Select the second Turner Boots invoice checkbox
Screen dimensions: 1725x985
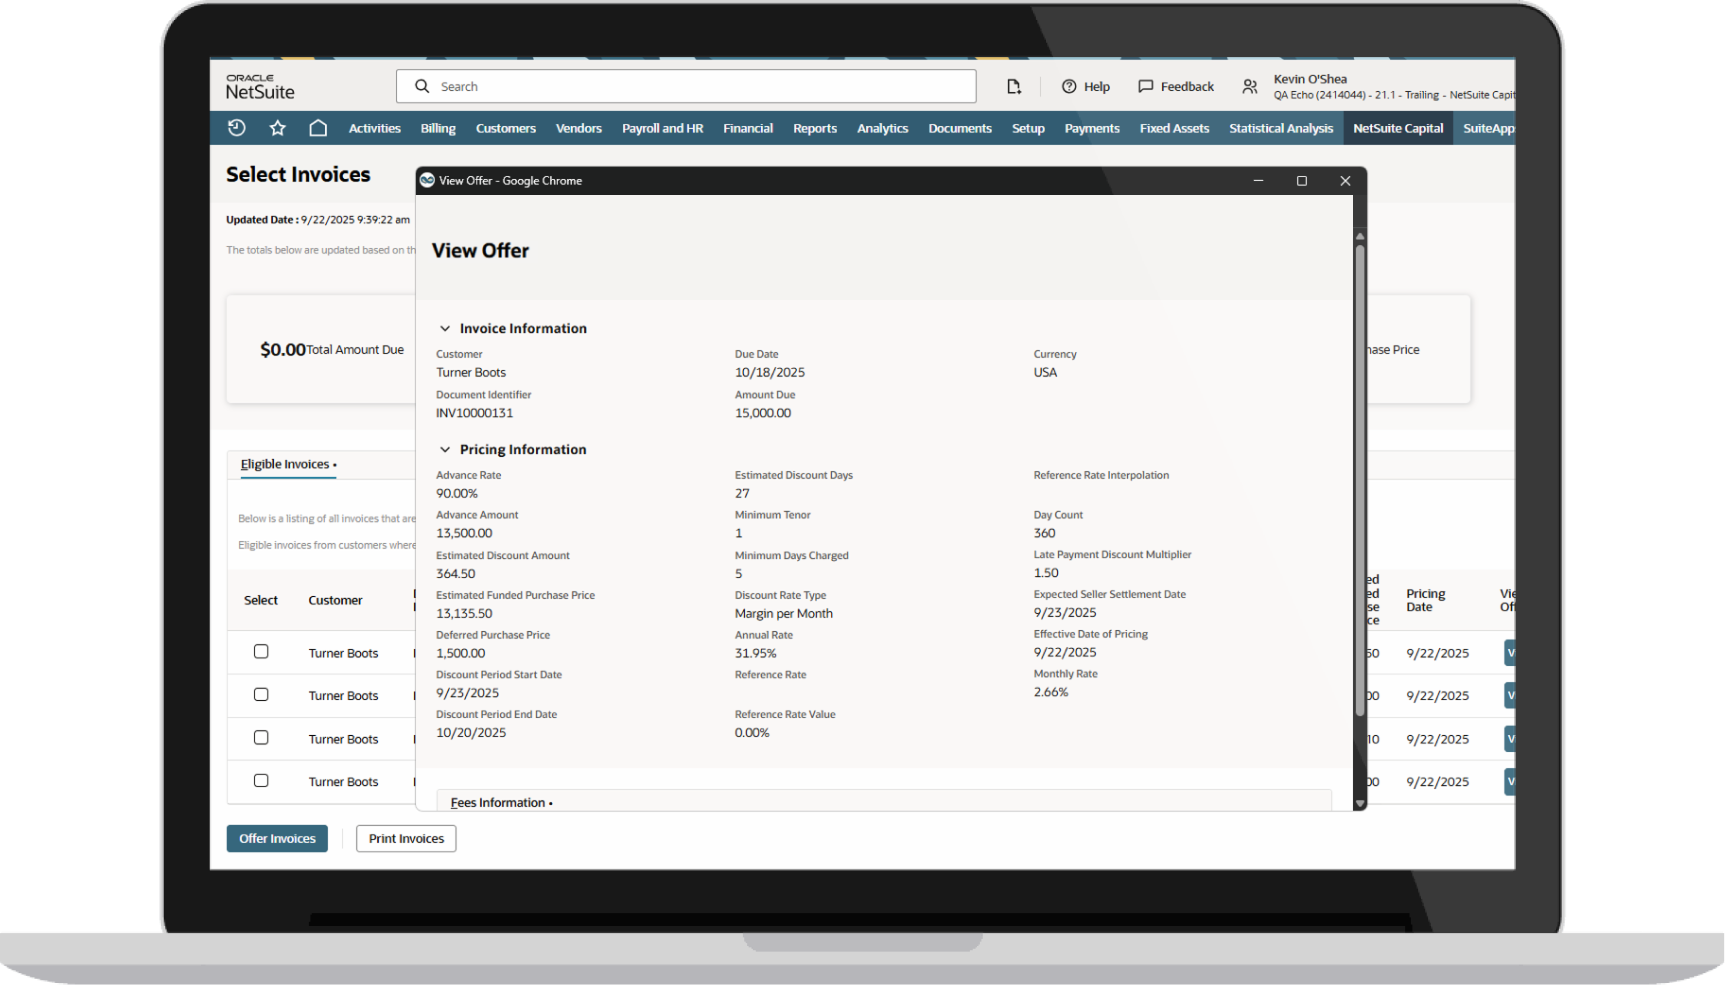261,695
